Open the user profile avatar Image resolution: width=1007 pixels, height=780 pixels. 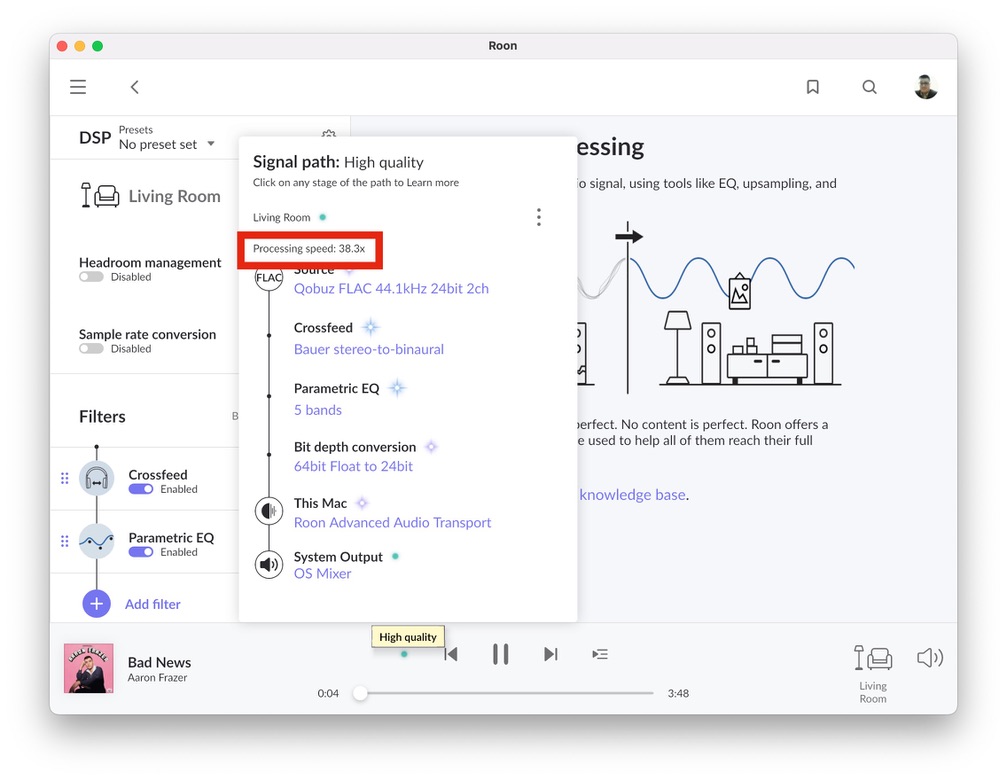click(x=925, y=87)
